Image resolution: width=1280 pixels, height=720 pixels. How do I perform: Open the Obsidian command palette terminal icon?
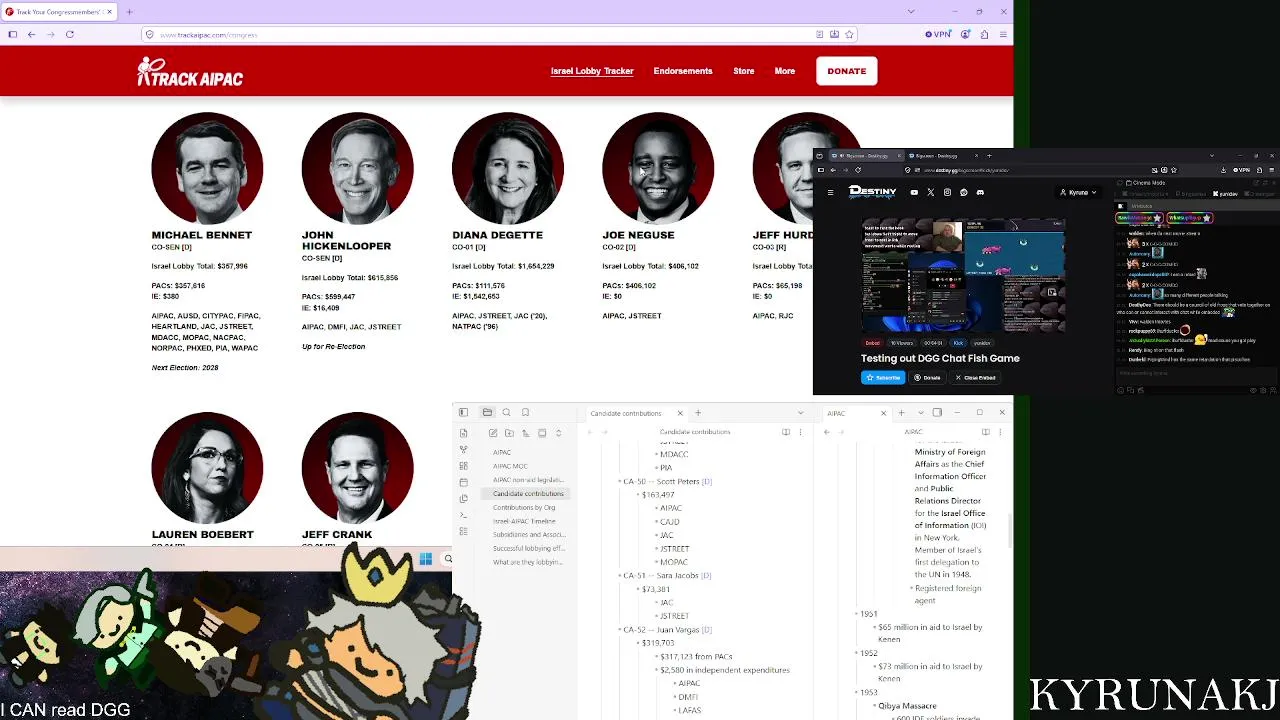click(x=463, y=514)
